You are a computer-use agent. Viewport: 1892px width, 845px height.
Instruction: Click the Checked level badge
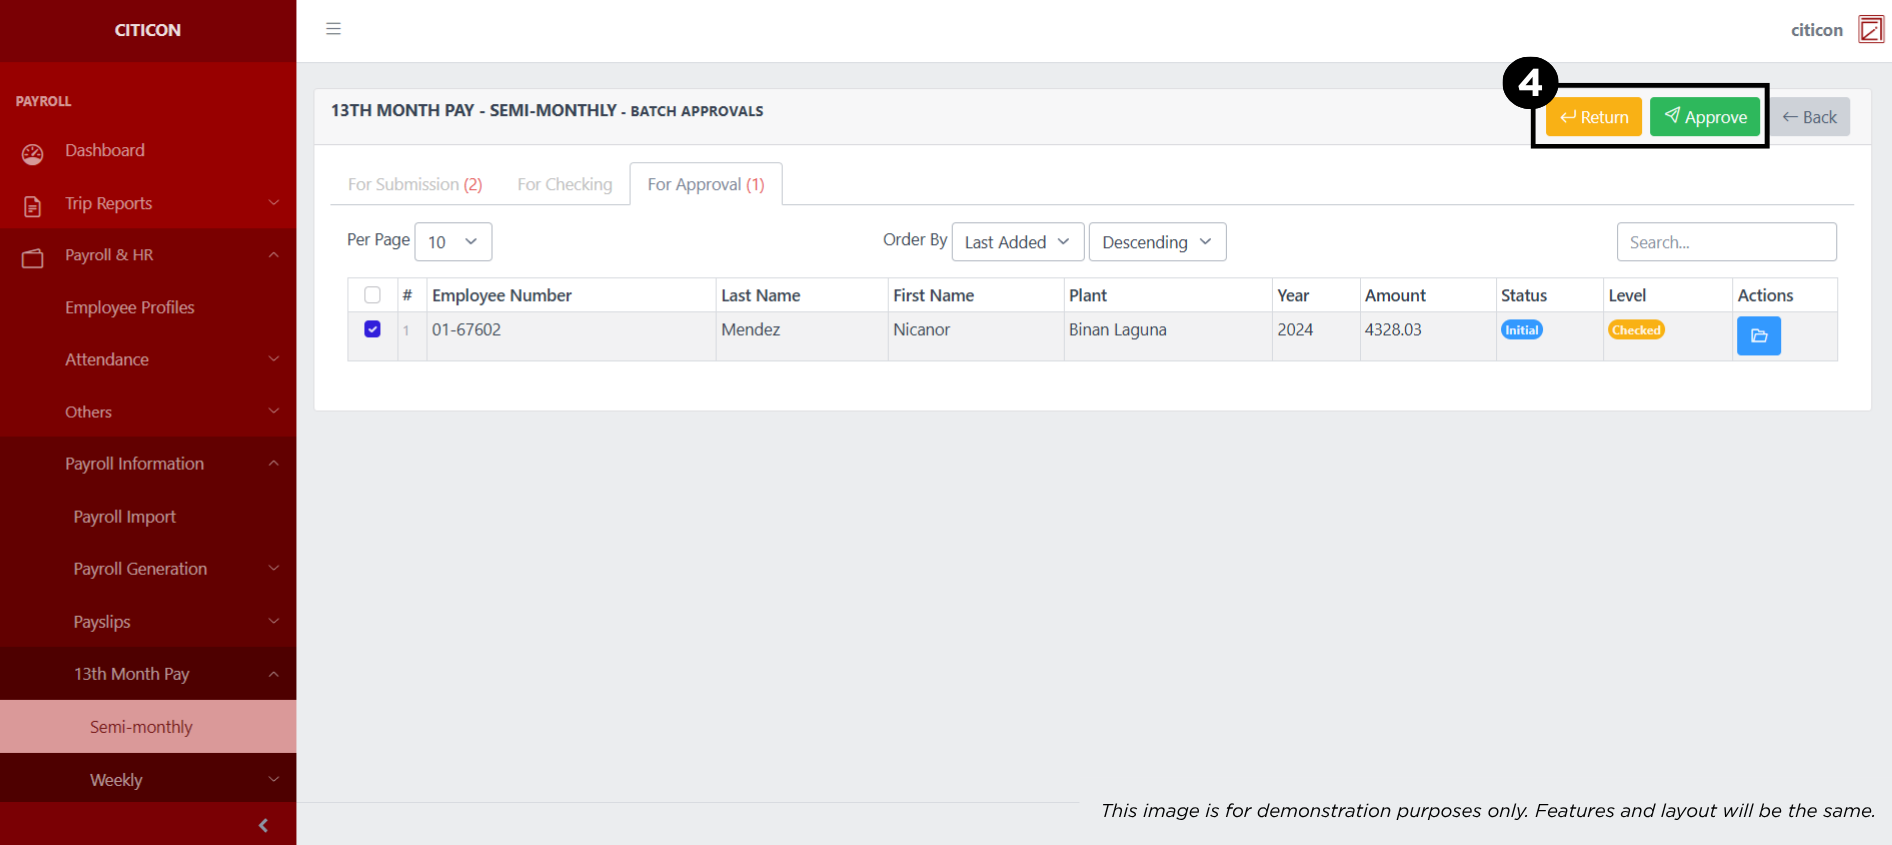pyautogui.click(x=1635, y=330)
